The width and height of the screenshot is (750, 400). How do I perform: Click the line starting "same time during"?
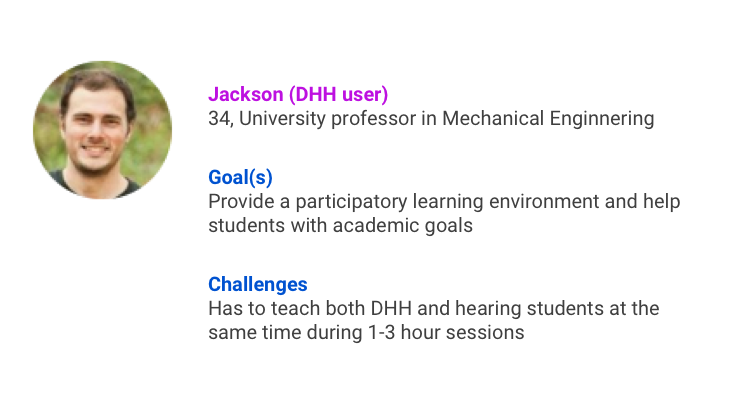pyautogui.click(x=366, y=333)
